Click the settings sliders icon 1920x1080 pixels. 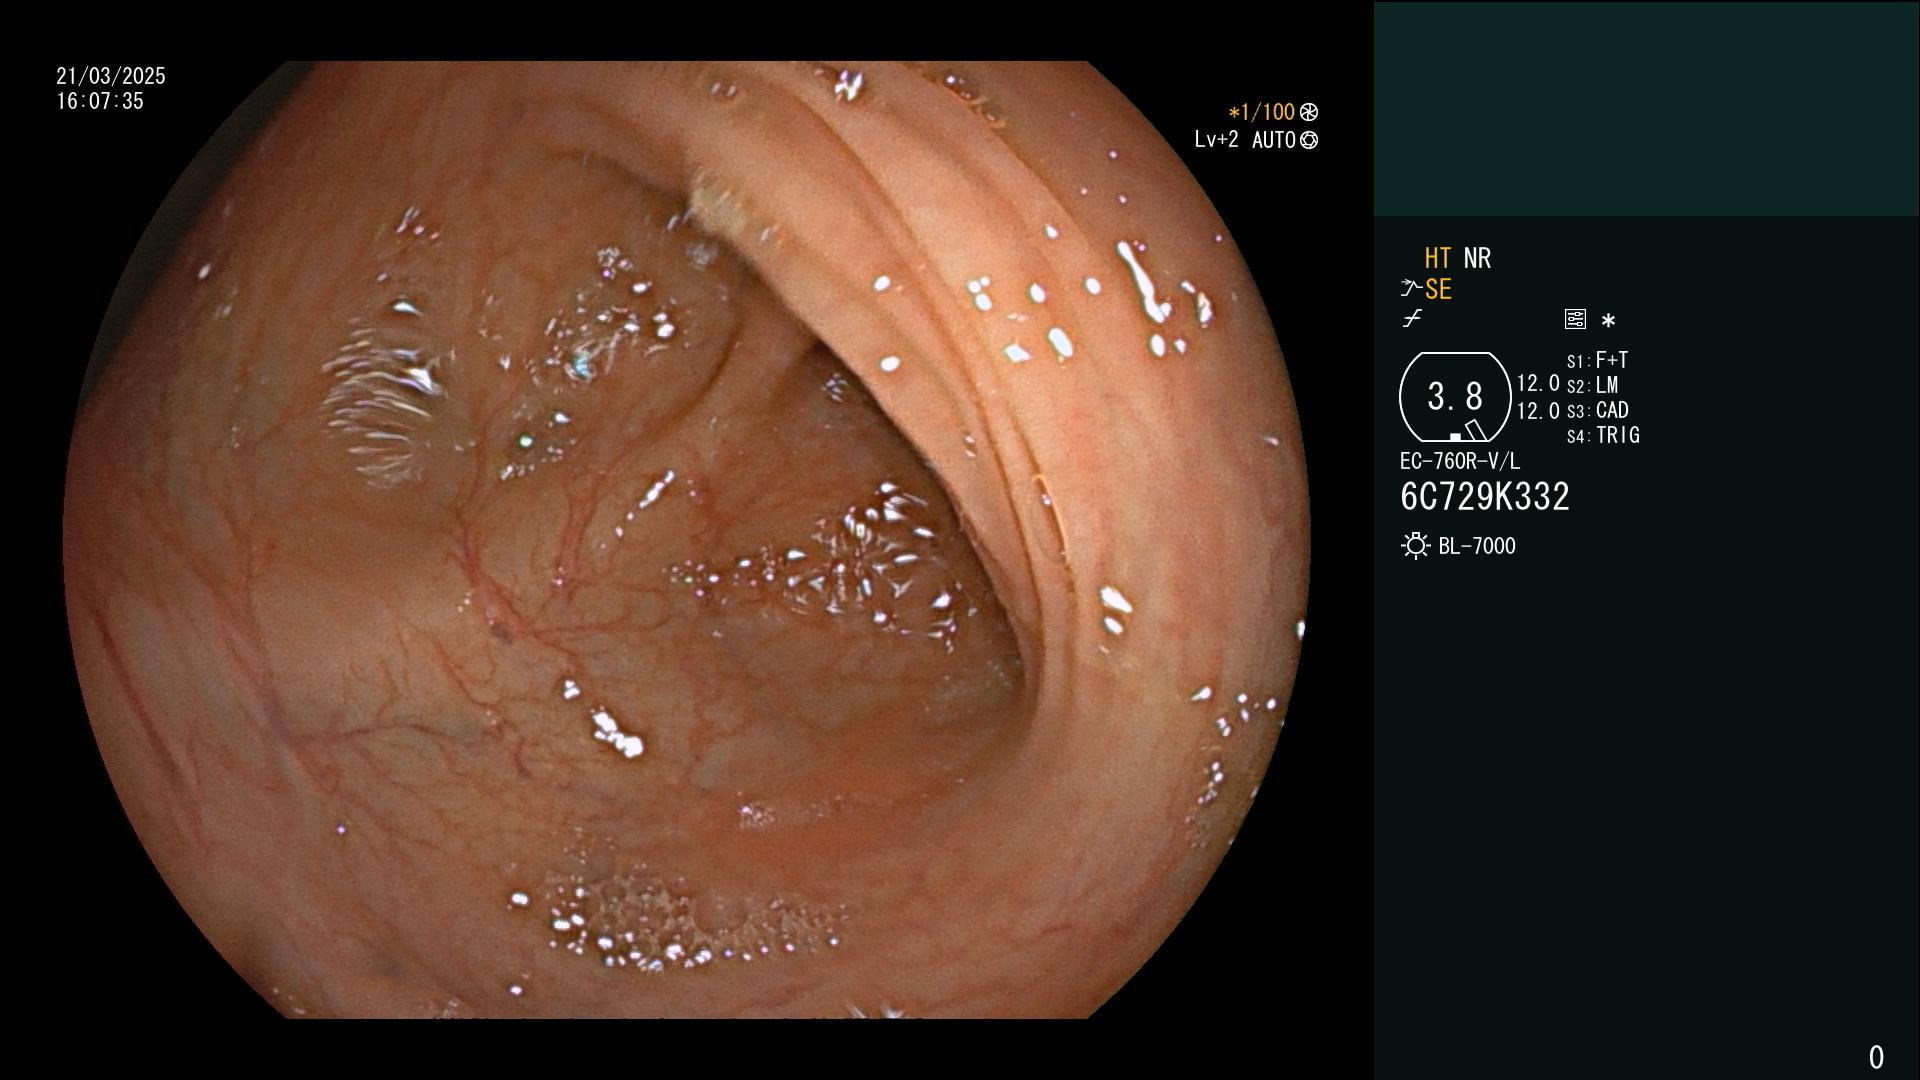point(1575,320)
